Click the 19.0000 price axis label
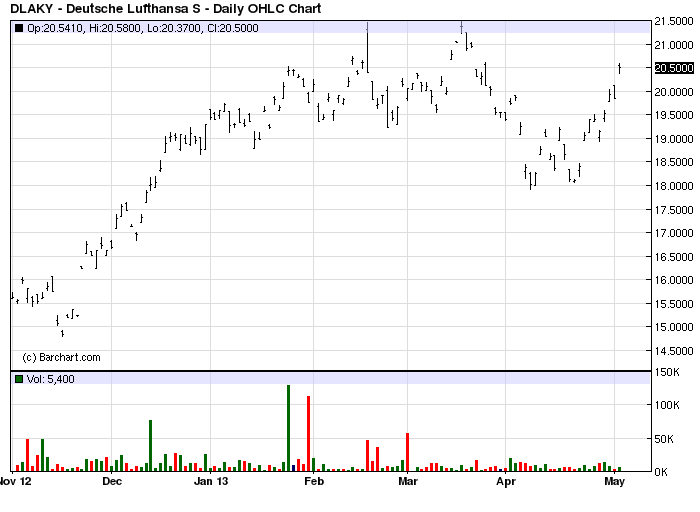The image size is (700, 512). (674, 139)
